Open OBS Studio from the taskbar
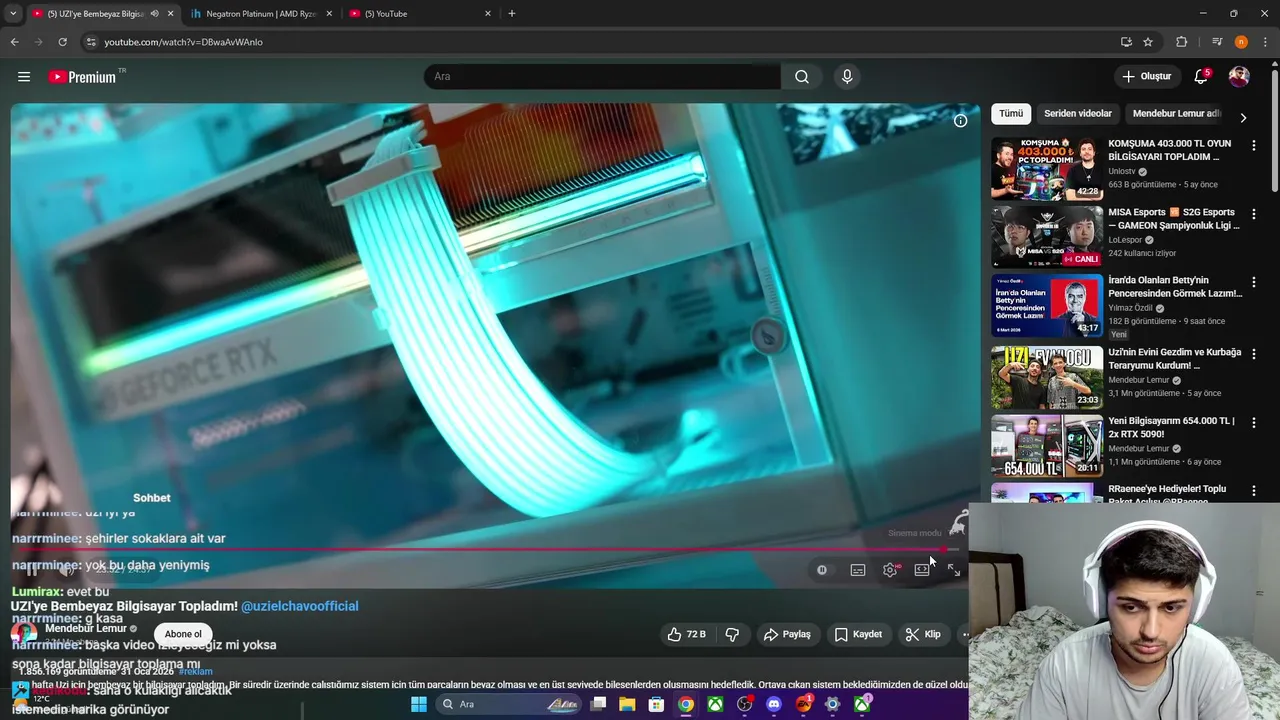The image size is (1280, 720). 745,705
